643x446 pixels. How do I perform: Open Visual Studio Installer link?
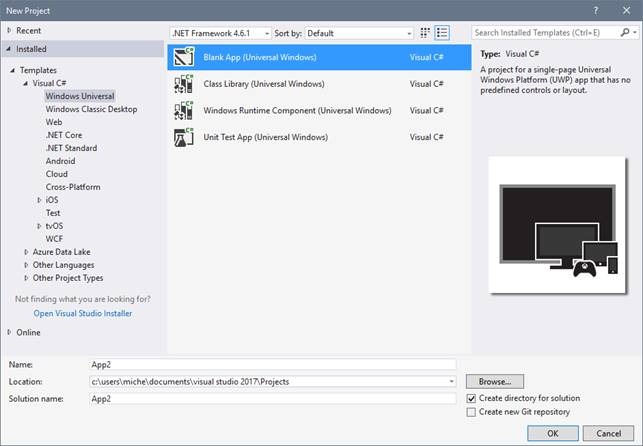tap(83, 313)
